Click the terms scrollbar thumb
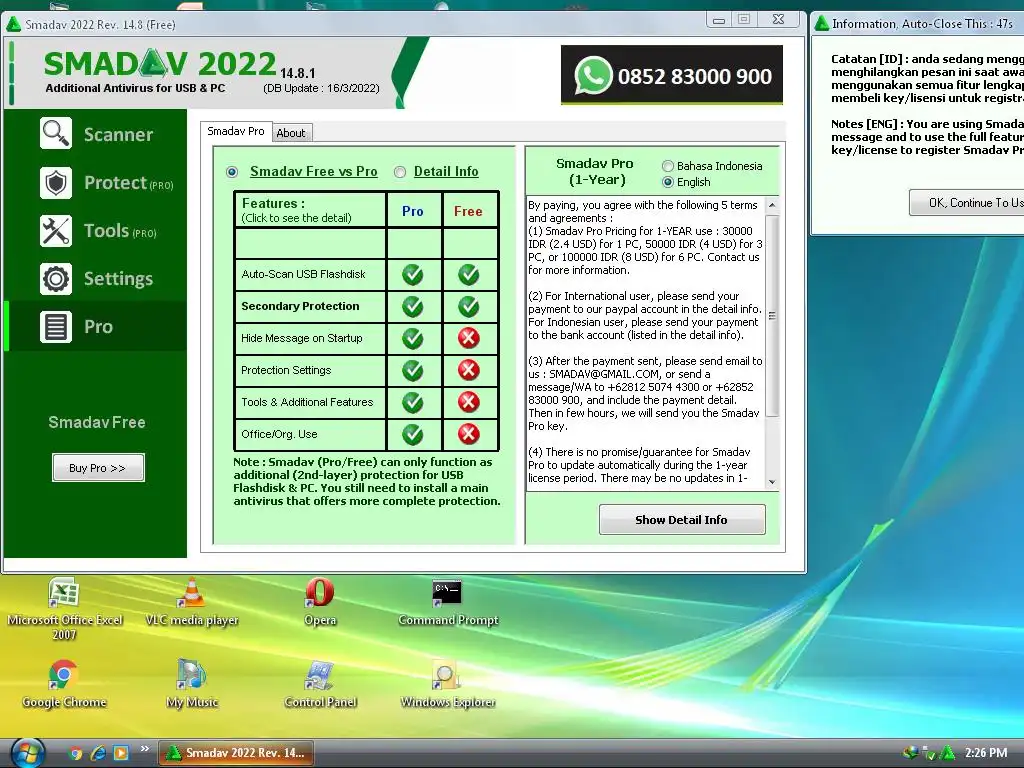Viewport: 1024px width, 768px height. (772, 315)
